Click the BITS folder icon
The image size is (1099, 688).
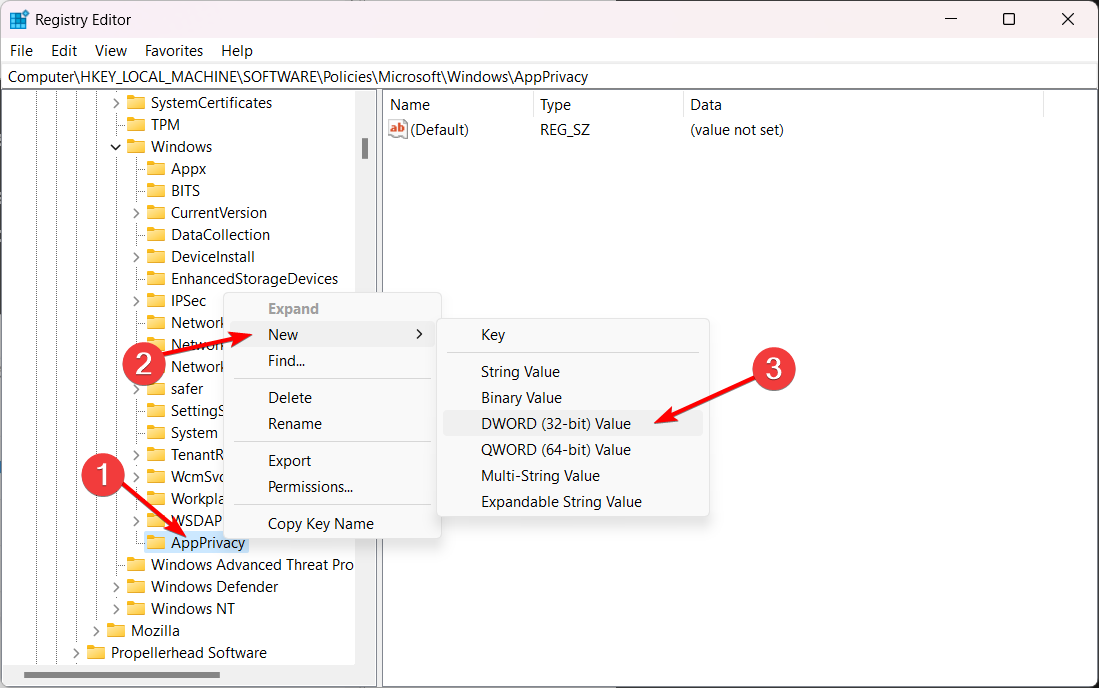(x=156, y=191)
